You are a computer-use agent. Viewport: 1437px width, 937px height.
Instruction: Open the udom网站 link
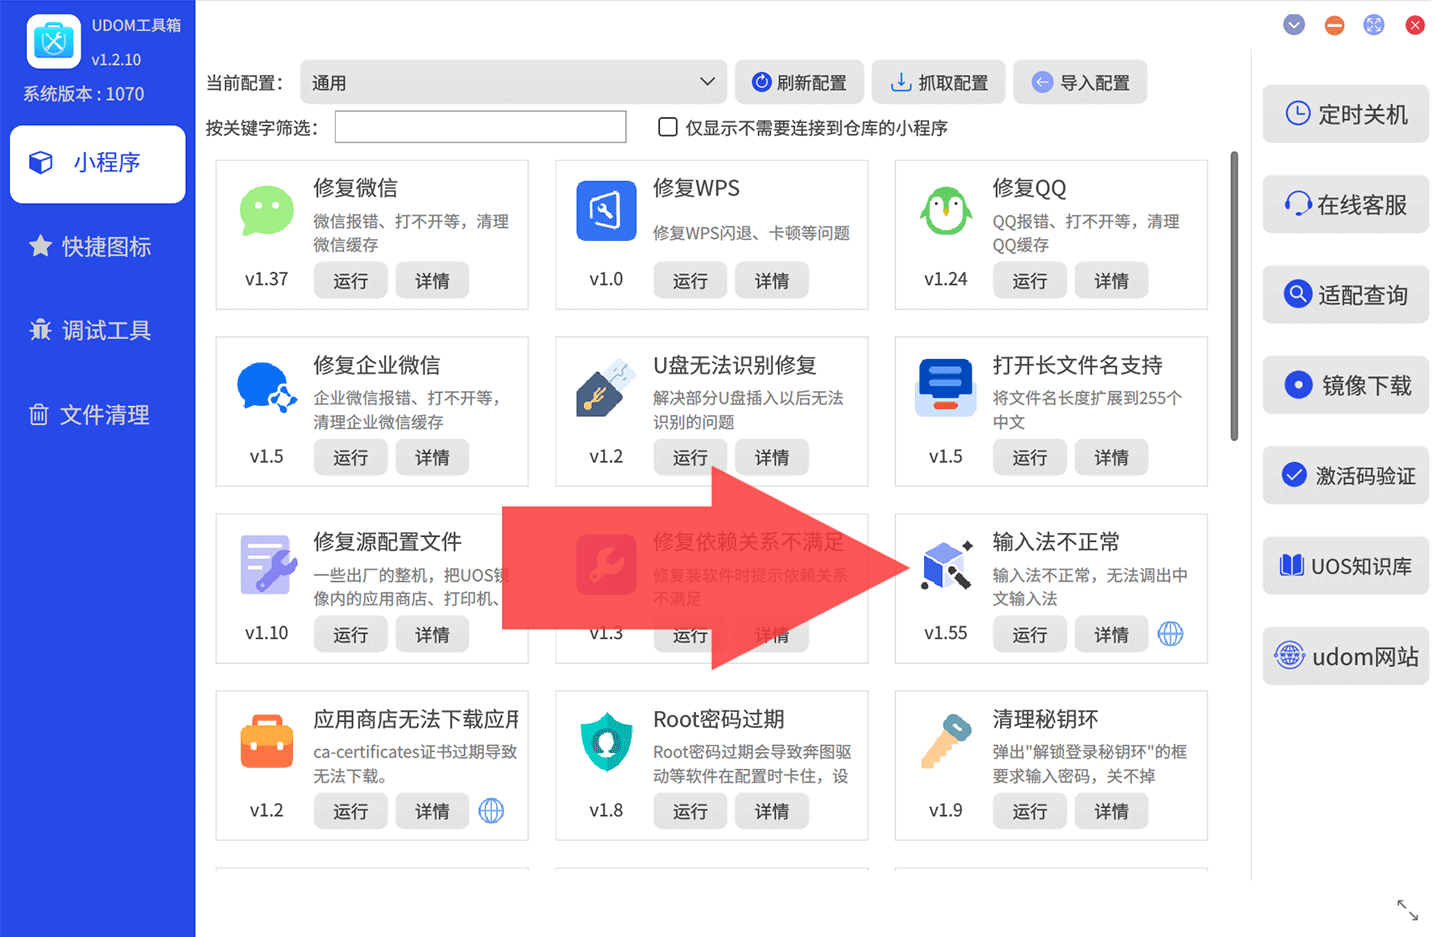click(1345, 656)
